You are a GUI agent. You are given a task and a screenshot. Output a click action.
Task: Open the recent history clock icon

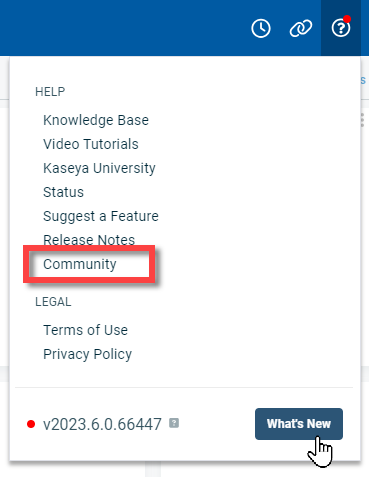pyautogui.click(x=261, y=28)
